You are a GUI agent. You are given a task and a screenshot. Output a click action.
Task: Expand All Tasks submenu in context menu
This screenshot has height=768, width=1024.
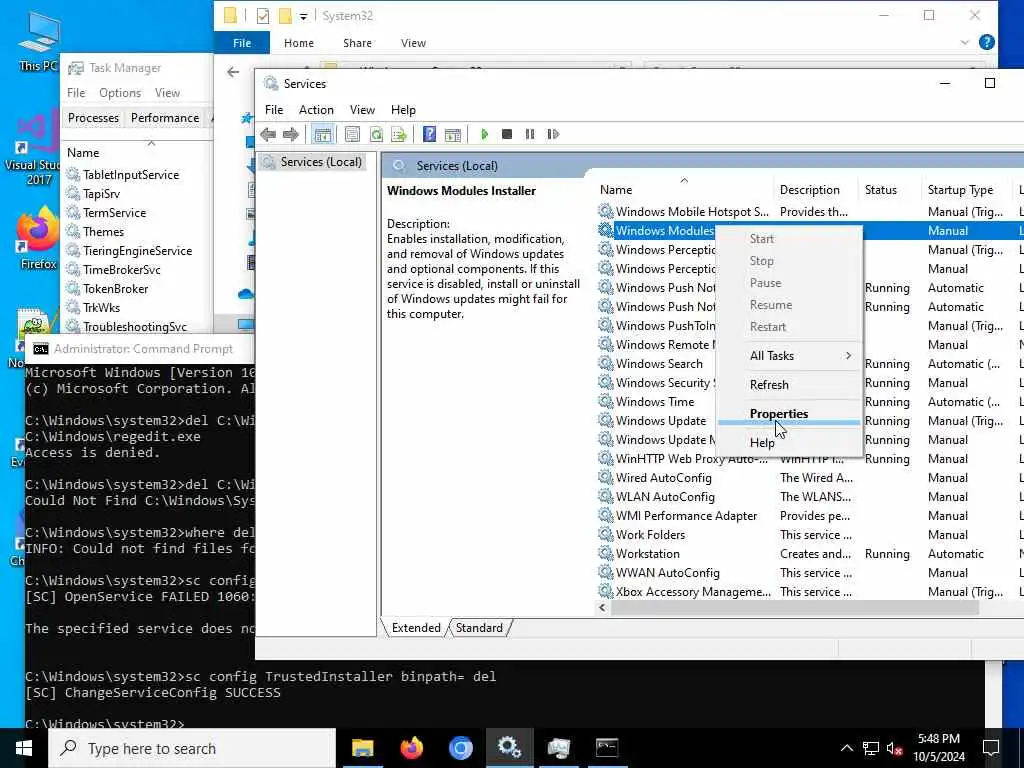789,356
